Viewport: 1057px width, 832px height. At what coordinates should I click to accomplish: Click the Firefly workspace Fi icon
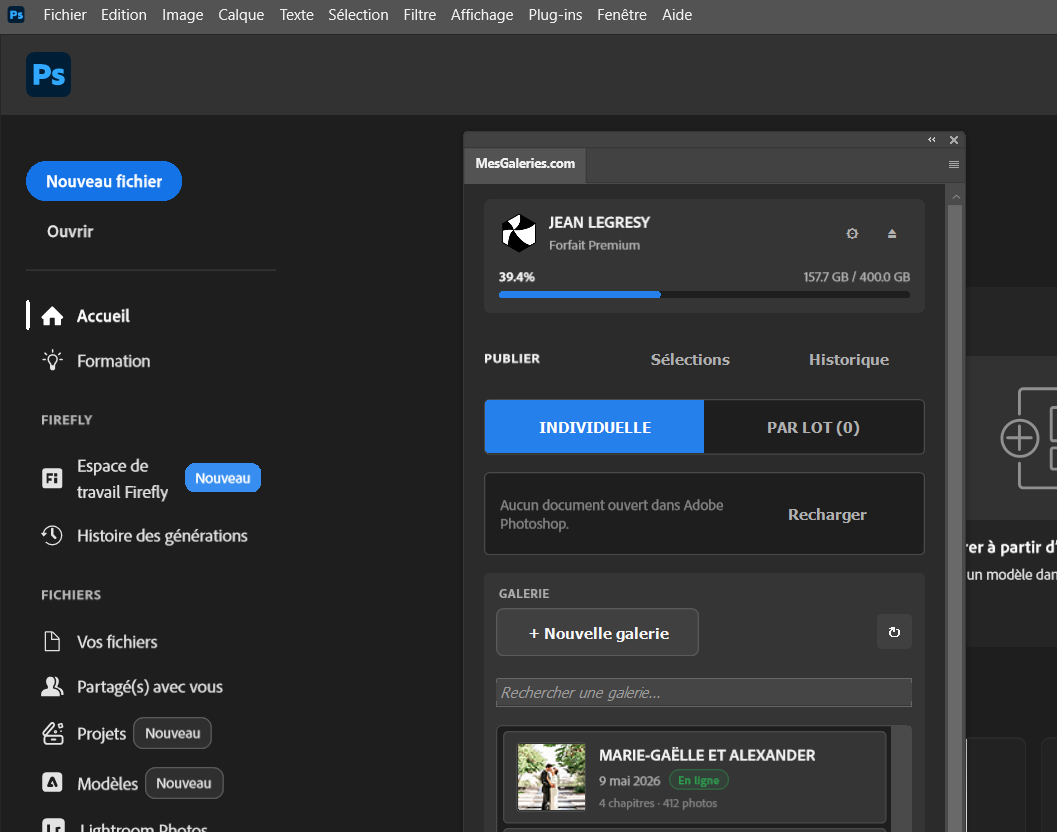tap(52, 478)
